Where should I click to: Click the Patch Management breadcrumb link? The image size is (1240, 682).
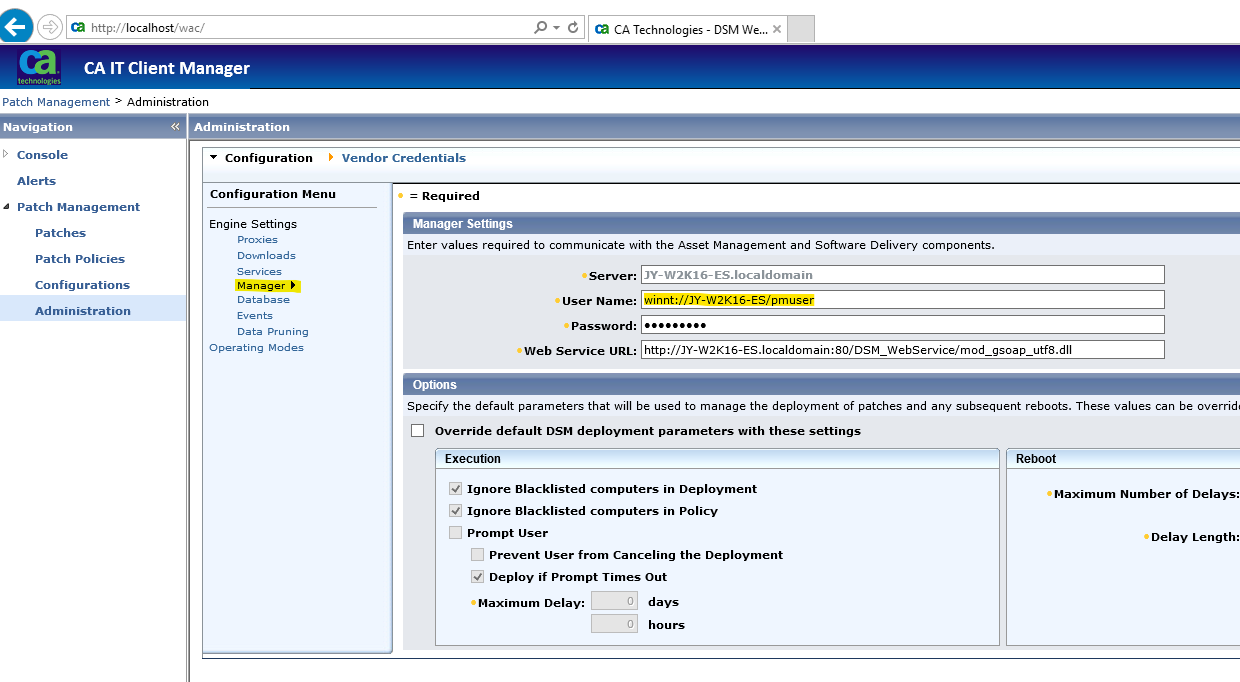click(x=56, y=102)
